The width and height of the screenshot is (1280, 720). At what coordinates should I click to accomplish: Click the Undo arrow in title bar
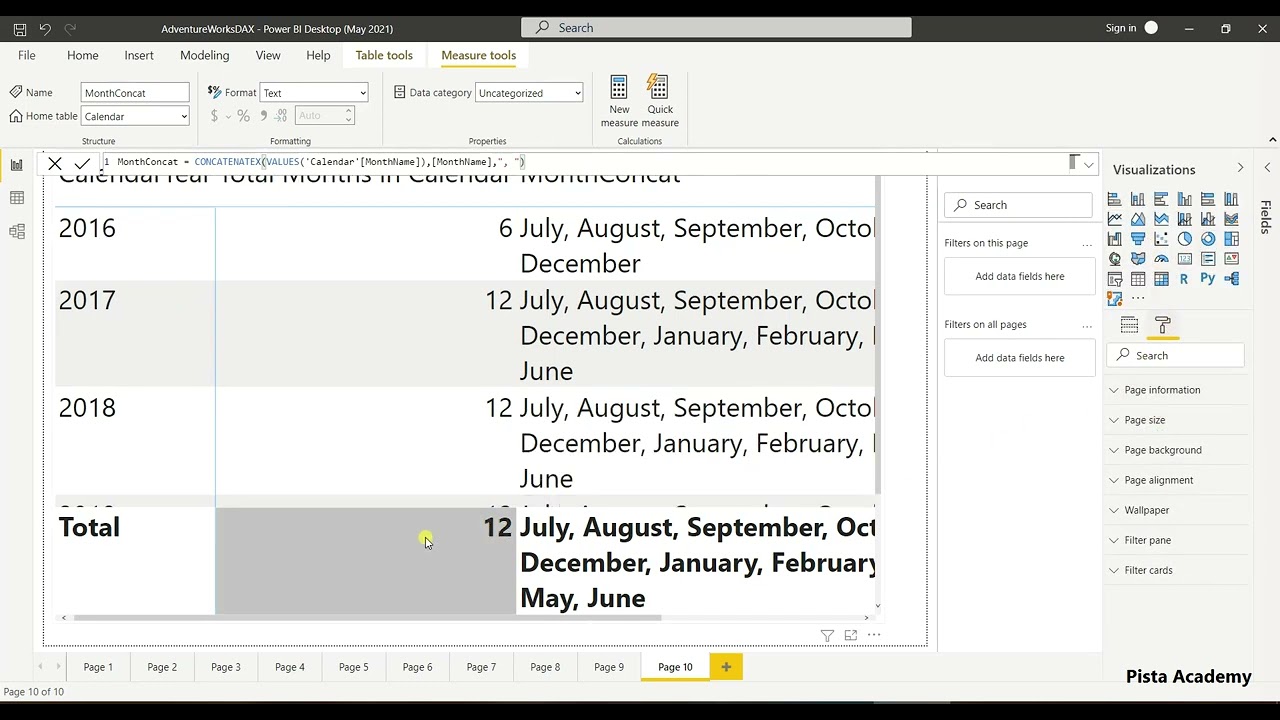pyautogui.click(x=45, y=29)
